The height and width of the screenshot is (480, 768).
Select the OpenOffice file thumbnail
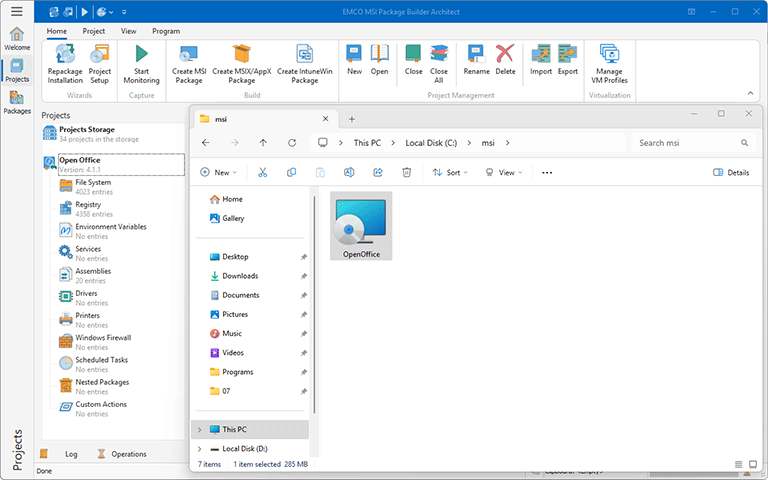pyautogui.click(x=361, y=225)
